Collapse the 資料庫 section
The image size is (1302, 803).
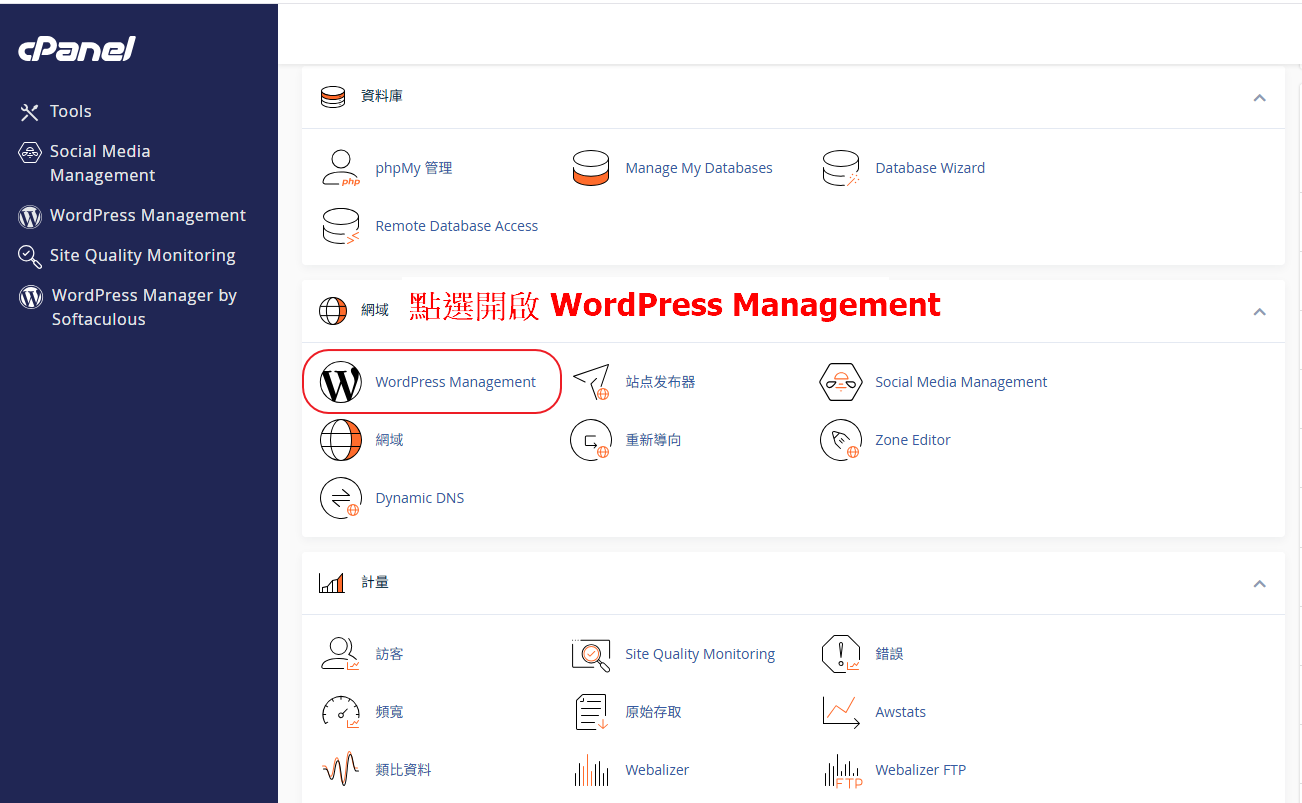1259,97
